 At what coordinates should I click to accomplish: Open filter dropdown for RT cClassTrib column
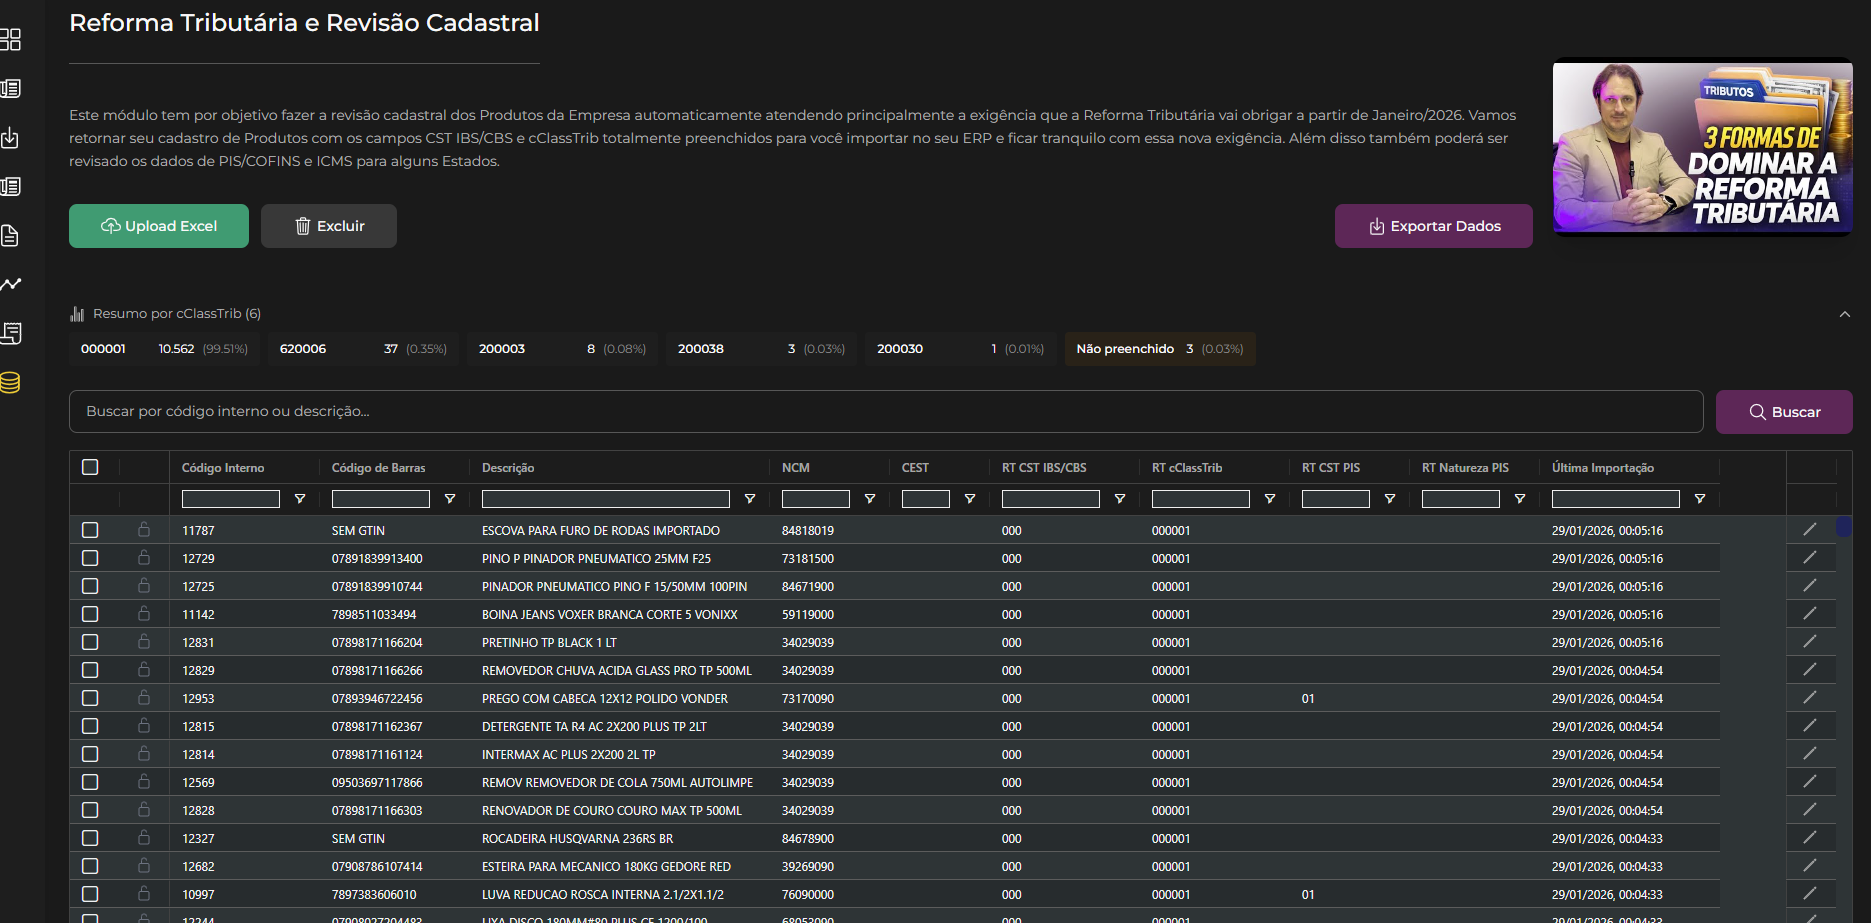[x=1270, y=499]
